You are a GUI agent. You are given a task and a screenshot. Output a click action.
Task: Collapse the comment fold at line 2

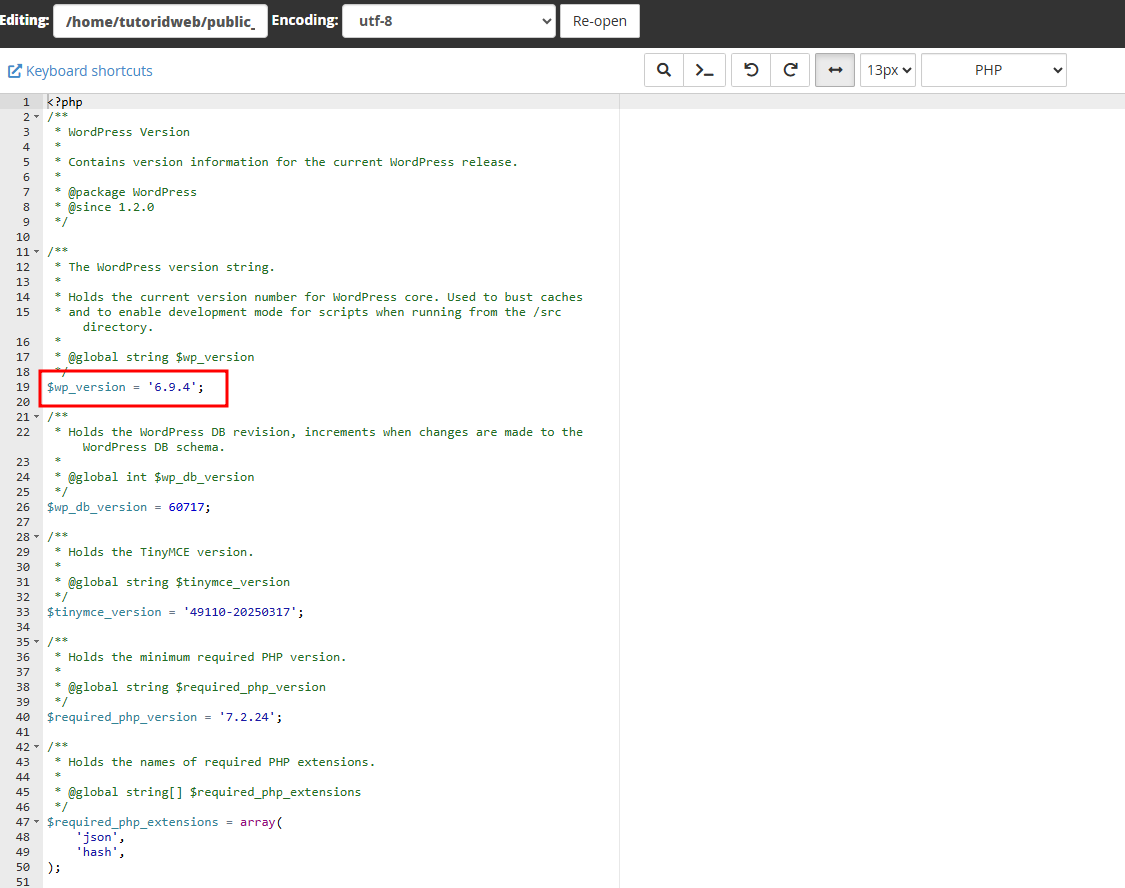point(37,117)
